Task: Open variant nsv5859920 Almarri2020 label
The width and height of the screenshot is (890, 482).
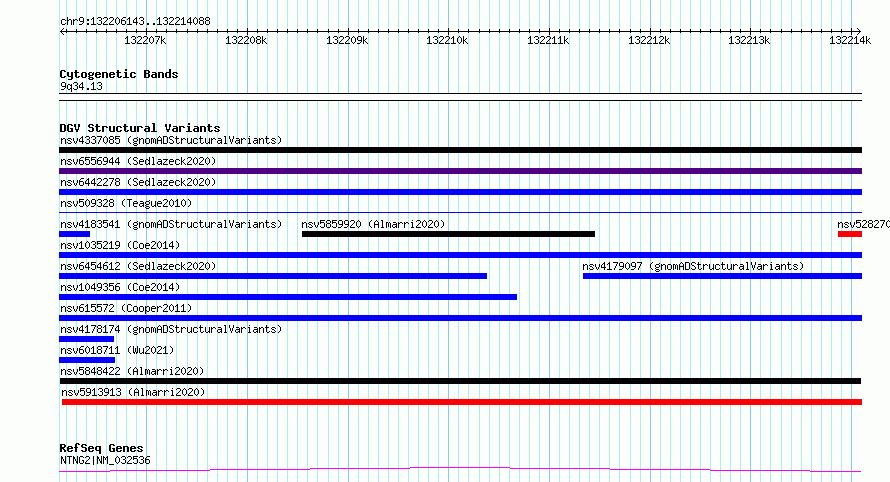Action: coord(373,224)
